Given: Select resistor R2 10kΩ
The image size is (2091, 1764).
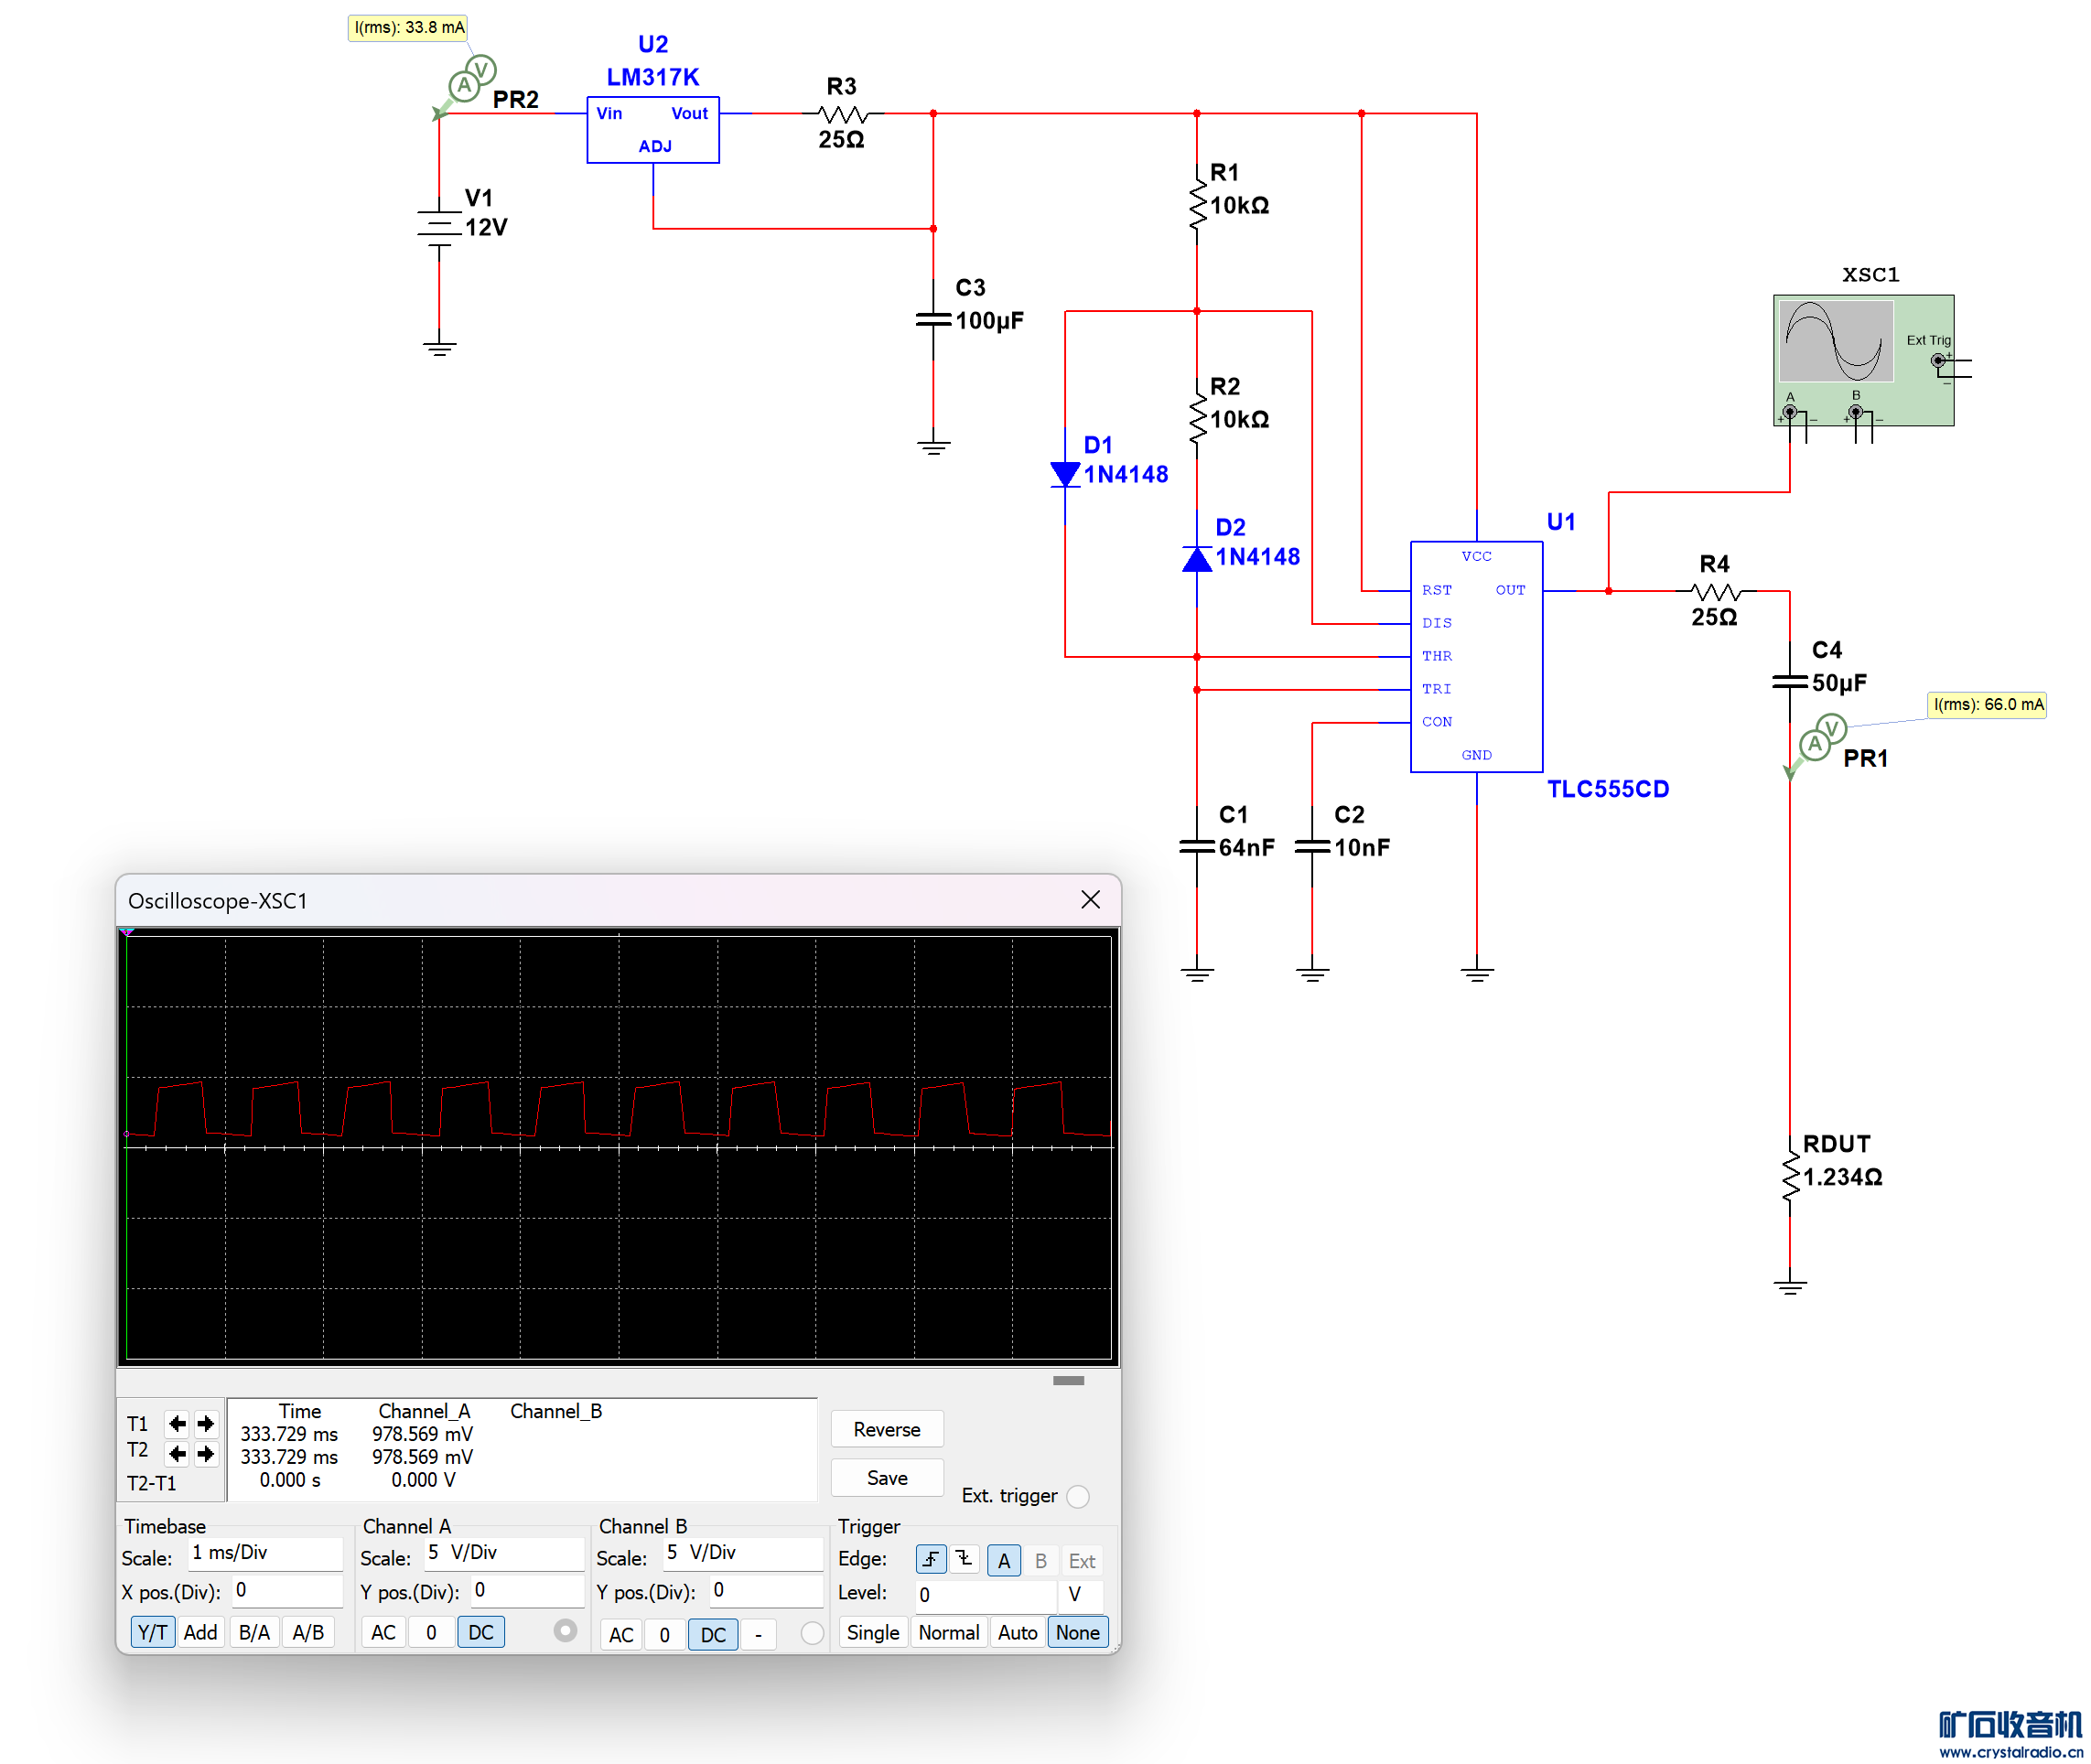Looking at the screenshot, I should pyautogui.click(x=1197, y=418).
